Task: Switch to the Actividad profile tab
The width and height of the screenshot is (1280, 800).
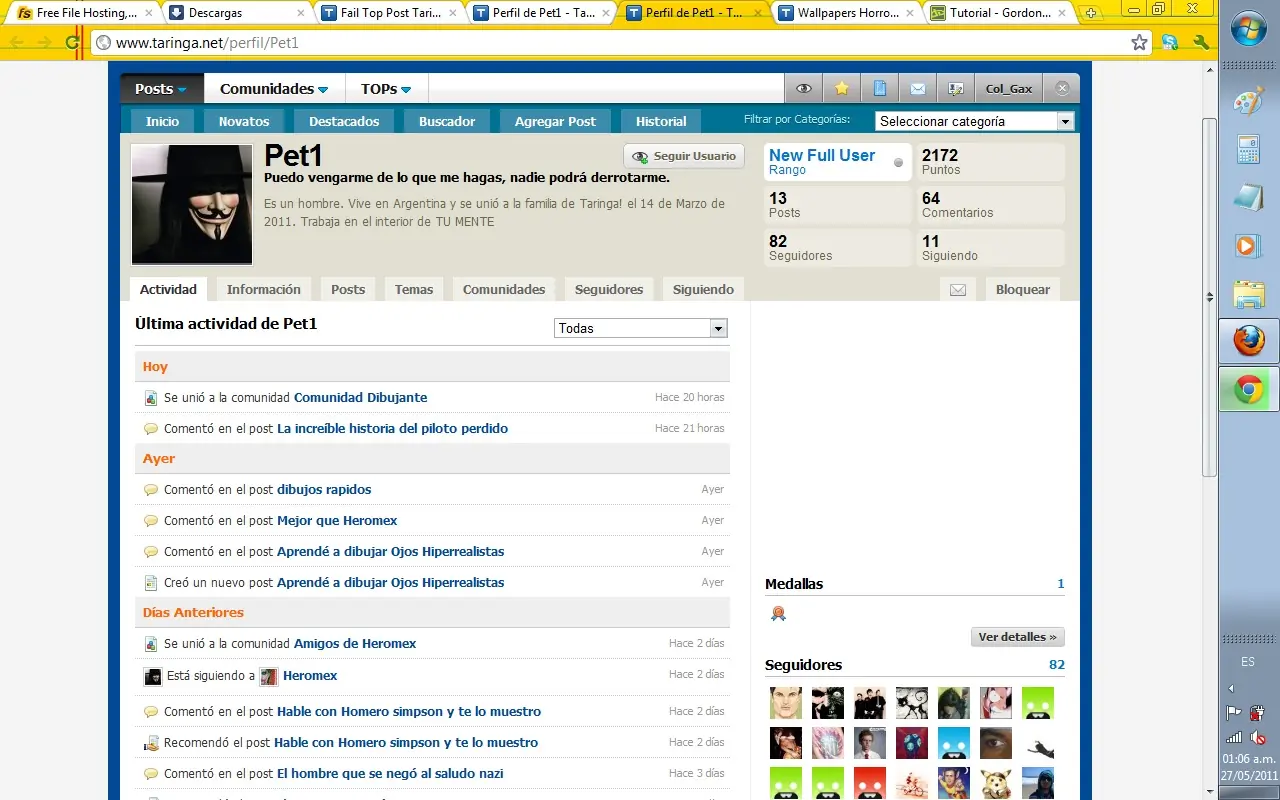Action: 168,289
